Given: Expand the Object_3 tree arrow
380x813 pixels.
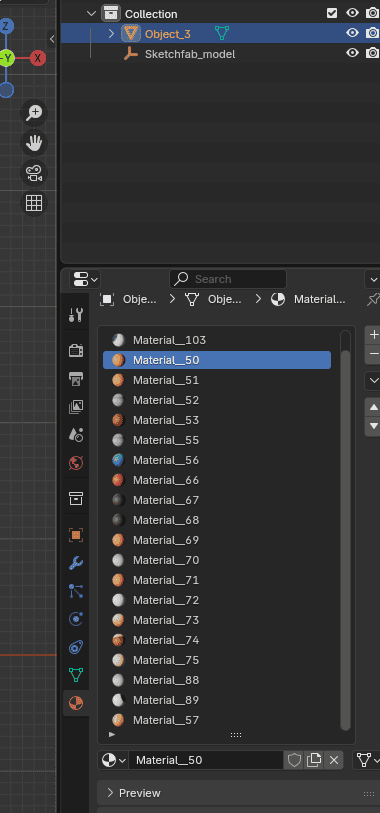Looking at the screenshot, I should tap(111, 34).
